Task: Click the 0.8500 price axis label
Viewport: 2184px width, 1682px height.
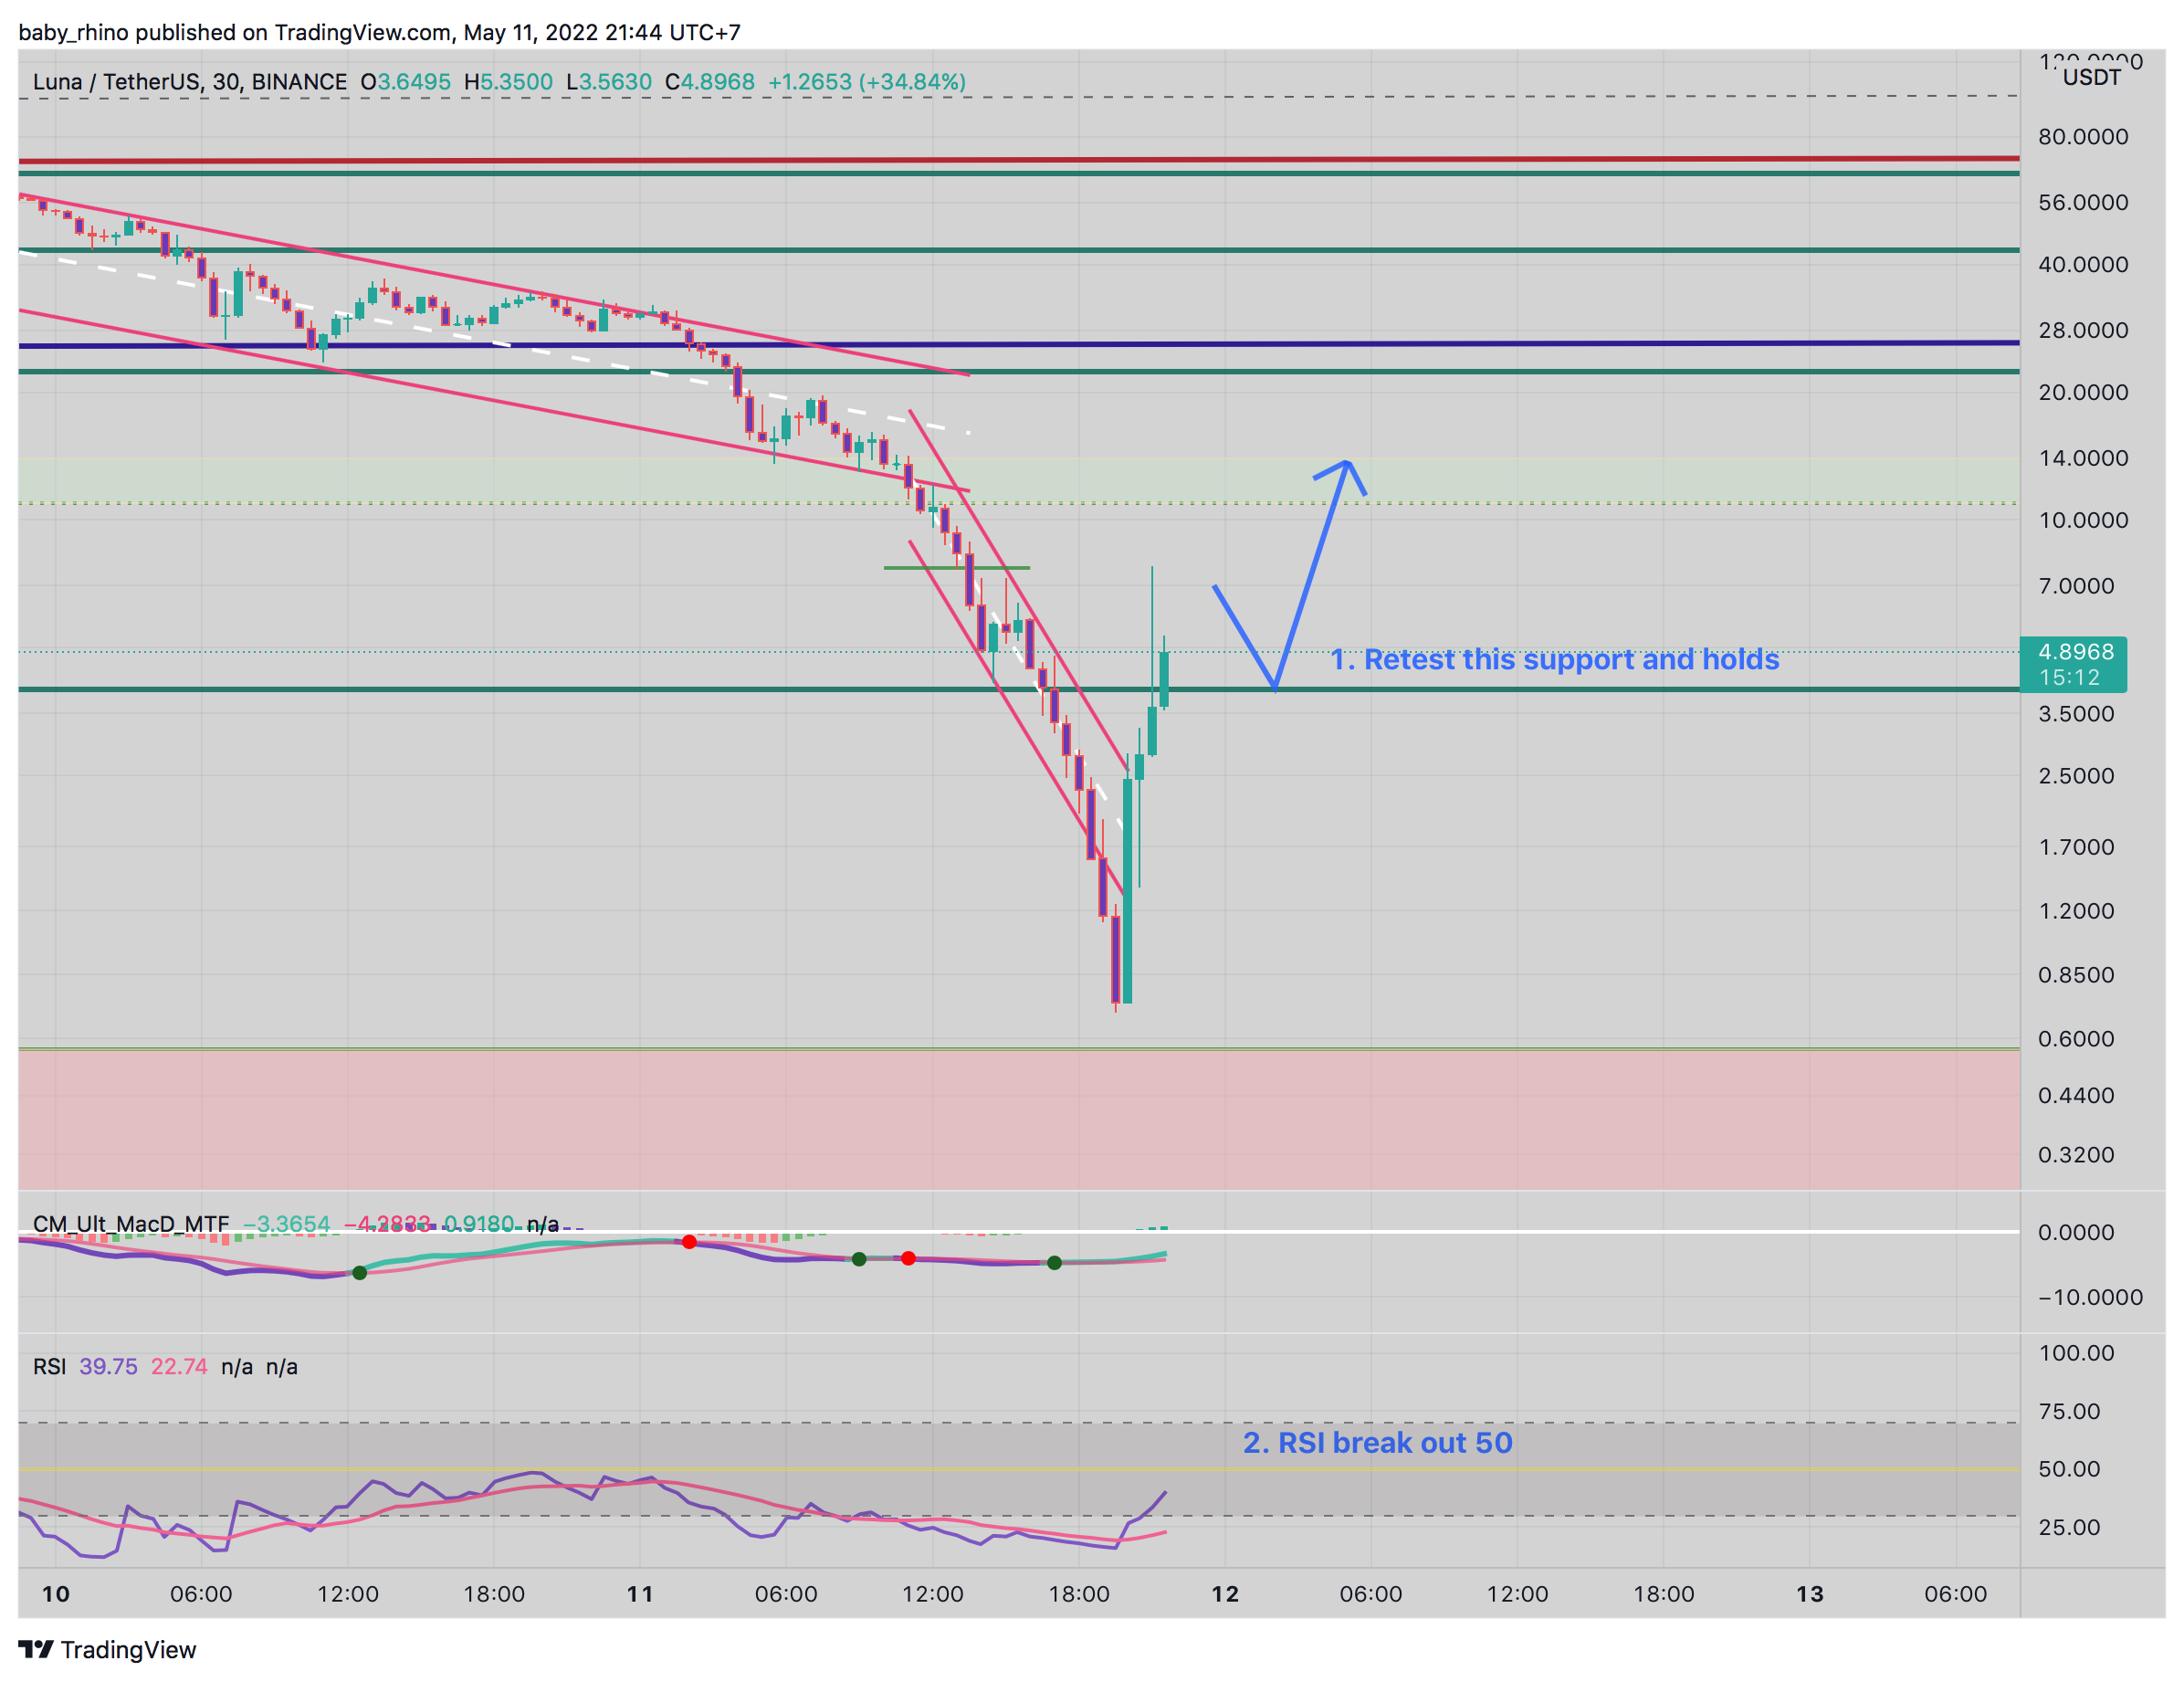Action: tap(2076, 975)
